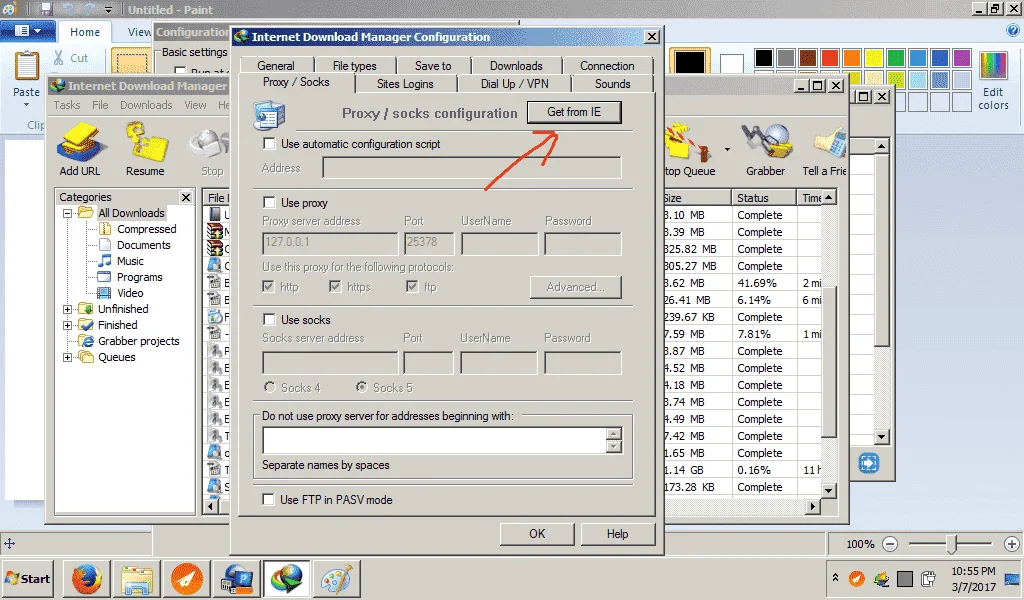1024x600 pixels.
Task: Open Quick Access Toolbar customize dropdown
Action: 108,9
